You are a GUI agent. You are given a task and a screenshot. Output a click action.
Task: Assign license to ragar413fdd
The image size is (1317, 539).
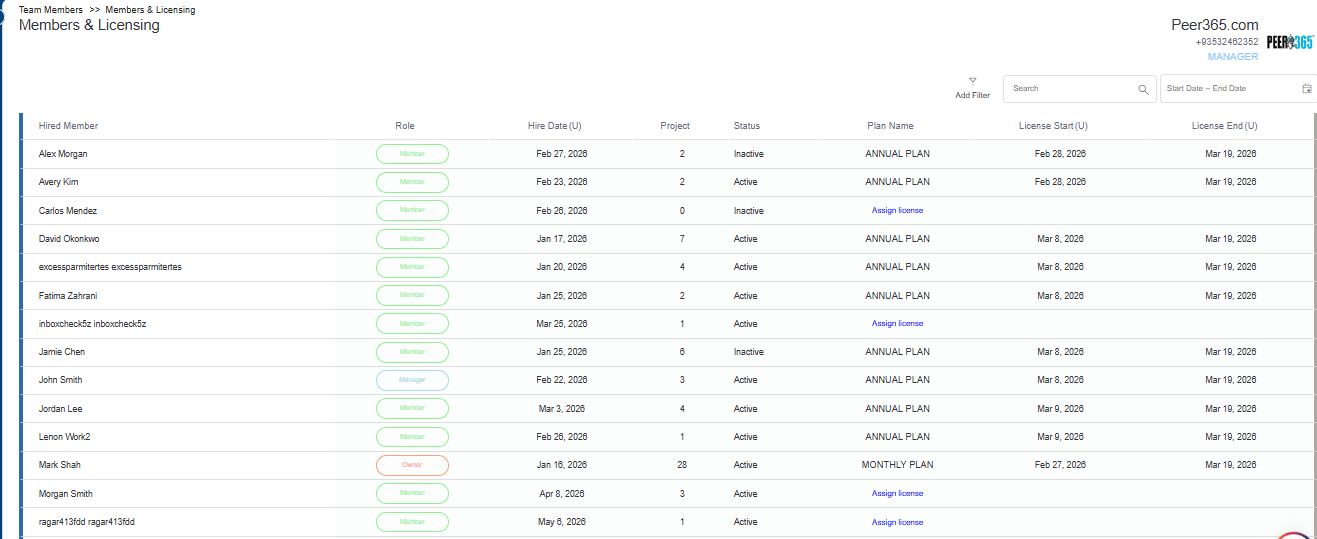897,522
